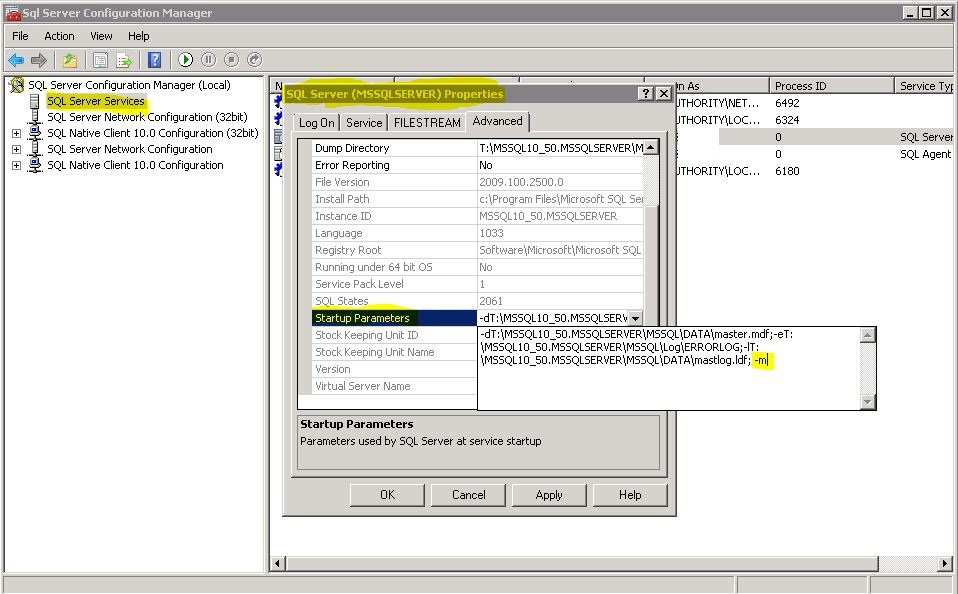Open the File menu
Viewport: 958px width, 594px height.
pyautogui.click(x=20, y=36)
